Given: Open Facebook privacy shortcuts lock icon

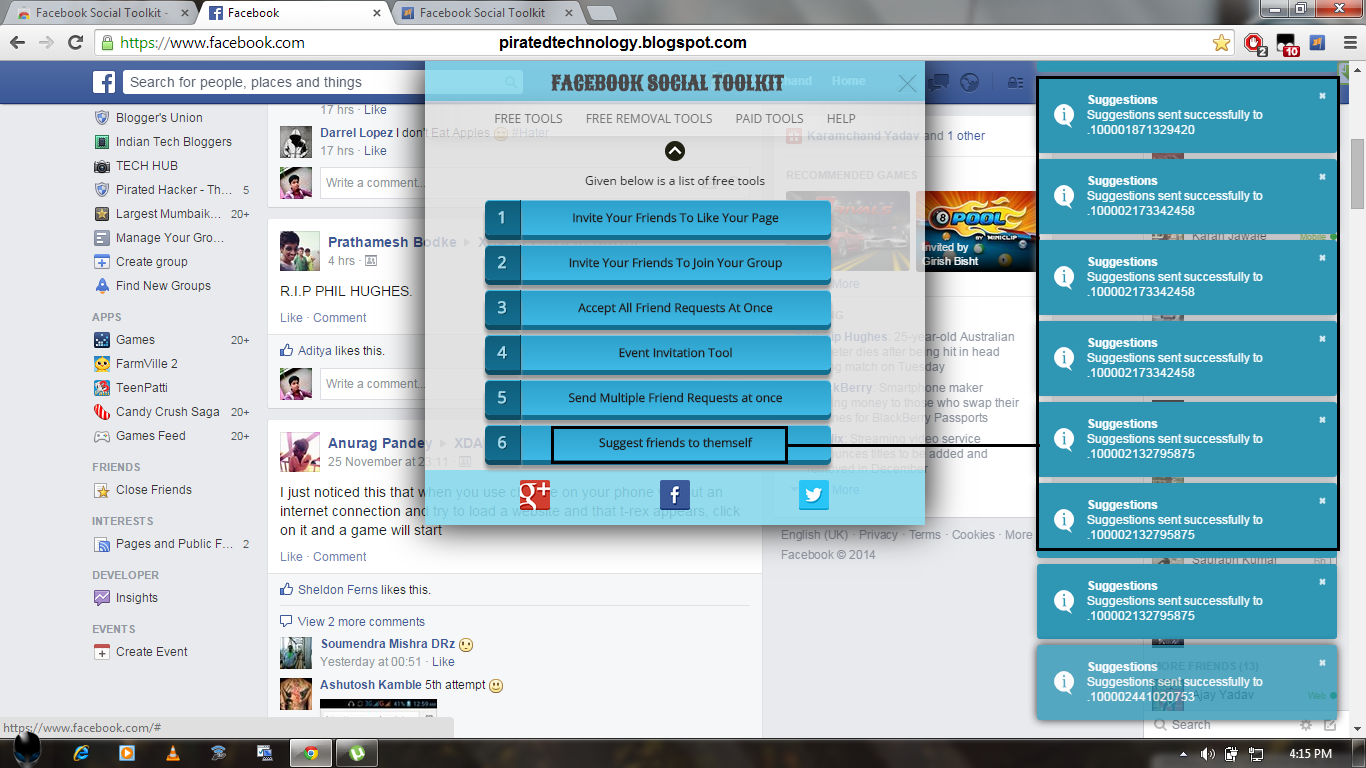Looking at the screenshot, I should click(1014, 82).
